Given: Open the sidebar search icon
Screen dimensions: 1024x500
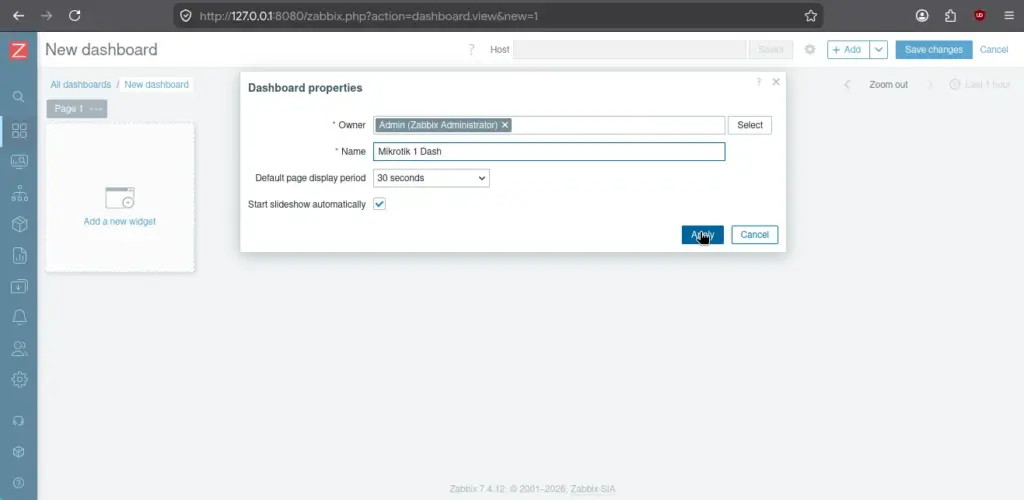Looking at the screenshot, I should pyautogui.click(x=19, y=97).
